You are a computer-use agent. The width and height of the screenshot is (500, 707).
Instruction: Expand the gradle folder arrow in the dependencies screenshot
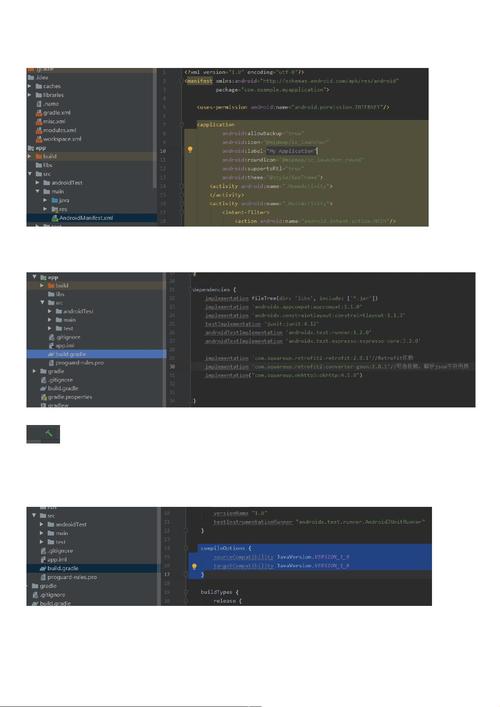click(x=35, y=371)
